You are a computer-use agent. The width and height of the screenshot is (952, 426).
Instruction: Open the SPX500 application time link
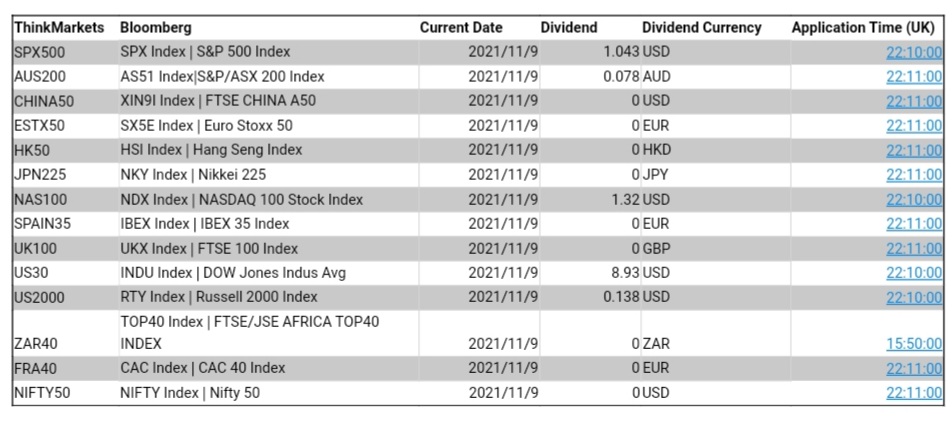pos(913,52)
